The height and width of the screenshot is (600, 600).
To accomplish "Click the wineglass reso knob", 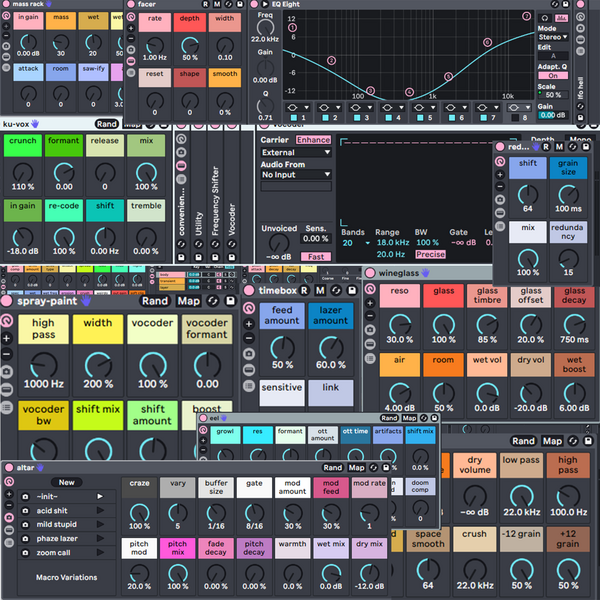I will pyautogui.click(x=400, y=325).
